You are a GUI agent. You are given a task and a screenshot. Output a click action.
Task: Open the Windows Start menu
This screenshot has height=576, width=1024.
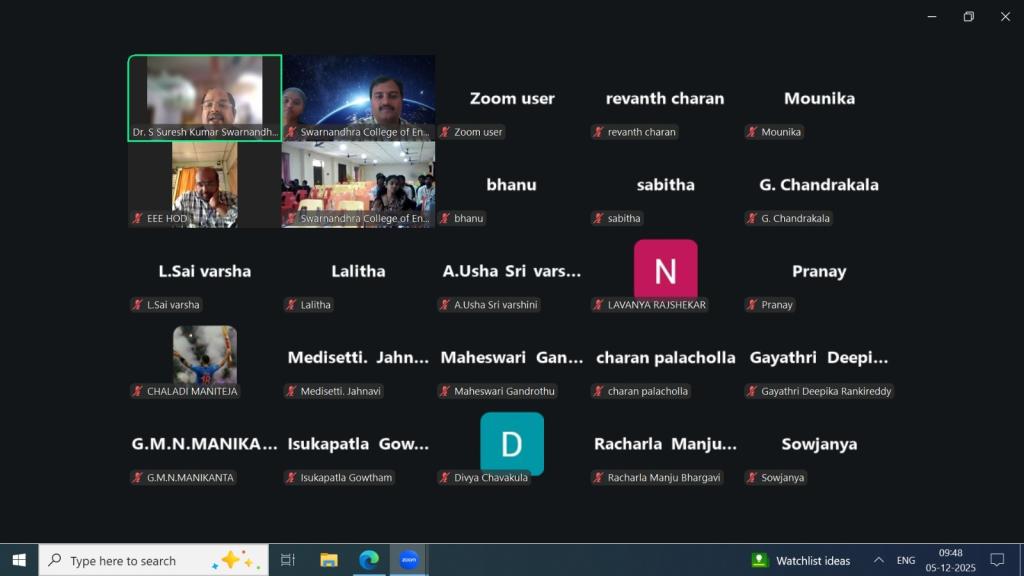tap(18, 560)
